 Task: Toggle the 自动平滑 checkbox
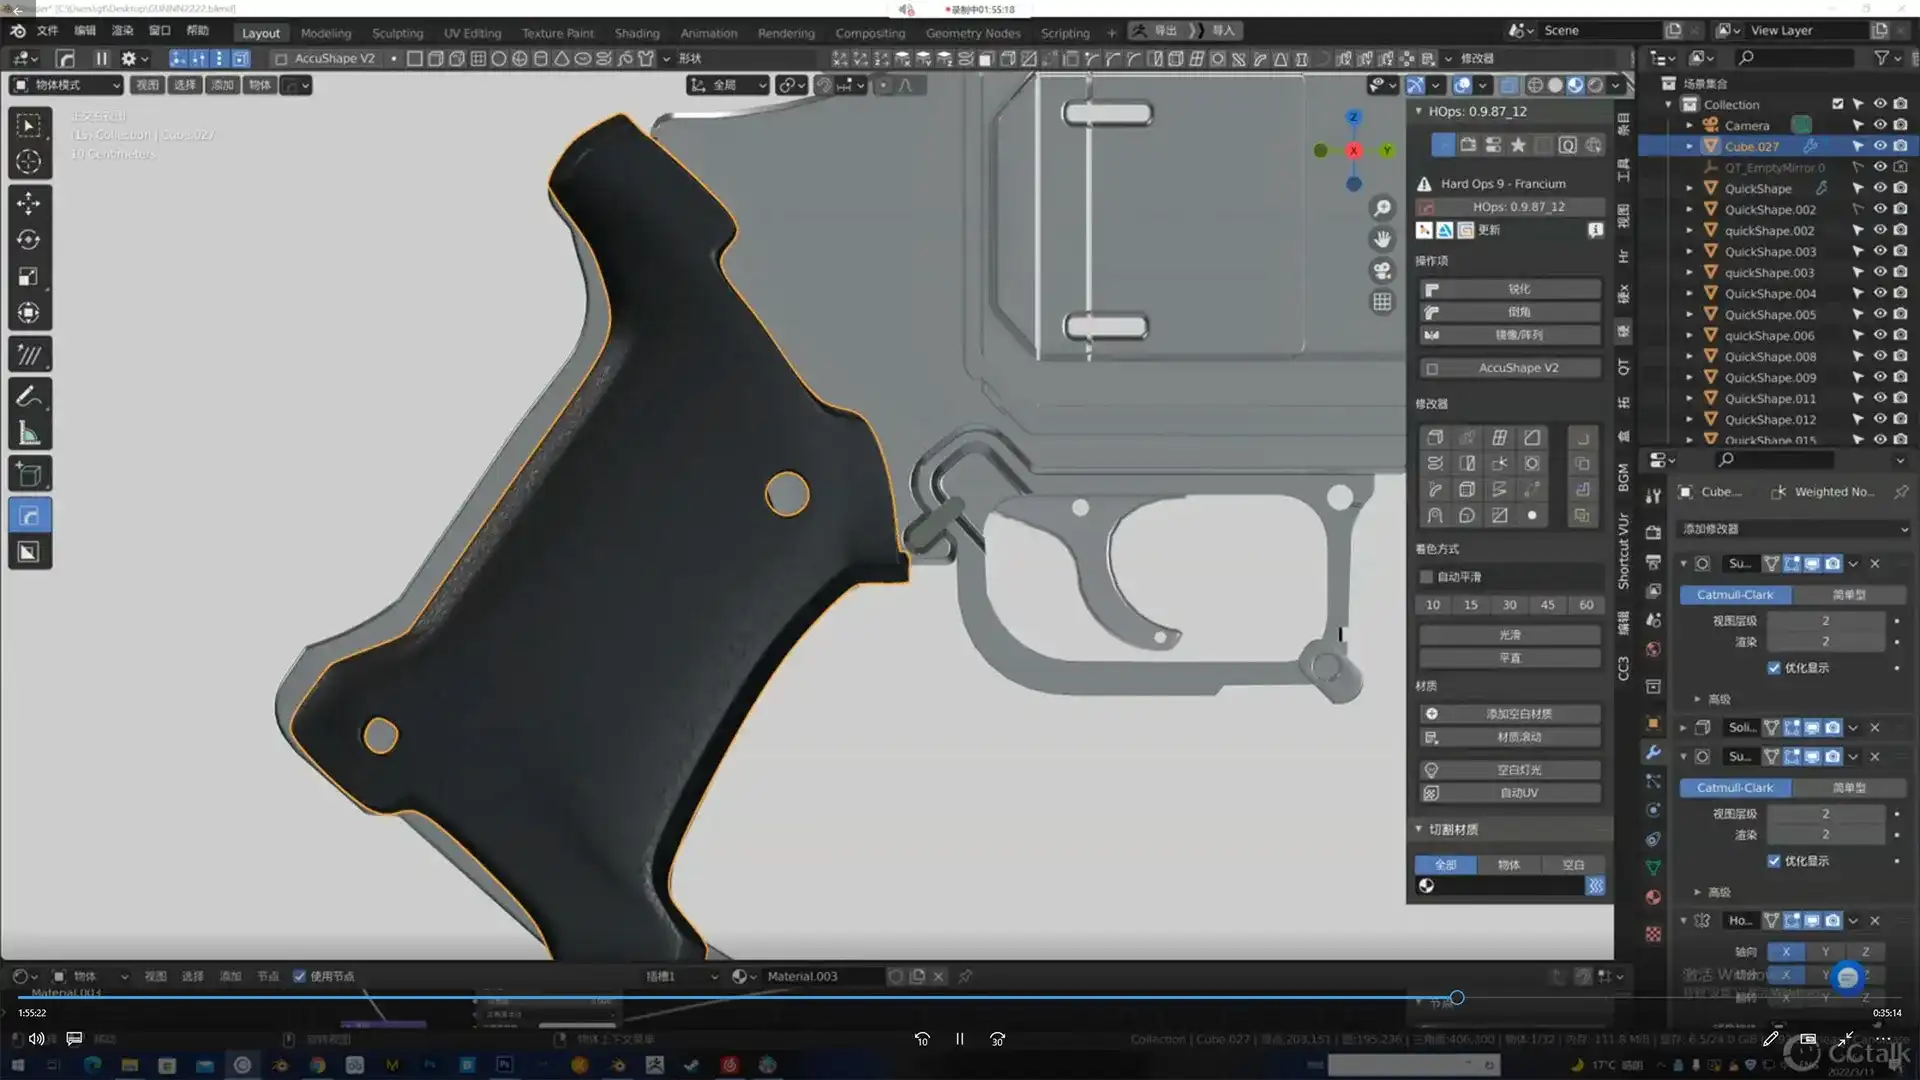point(1427,577)
